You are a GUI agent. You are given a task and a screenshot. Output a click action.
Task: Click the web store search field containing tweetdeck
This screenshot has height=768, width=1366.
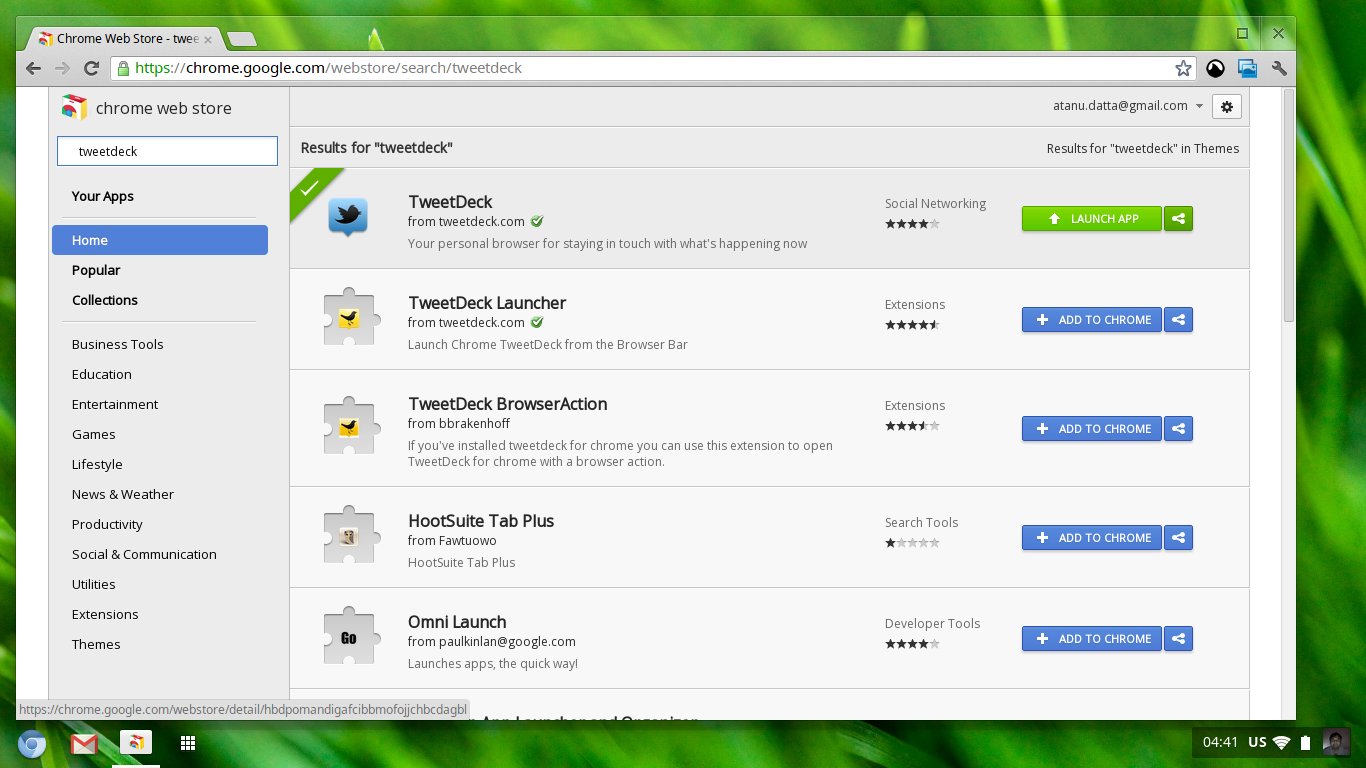coord(167,151)
